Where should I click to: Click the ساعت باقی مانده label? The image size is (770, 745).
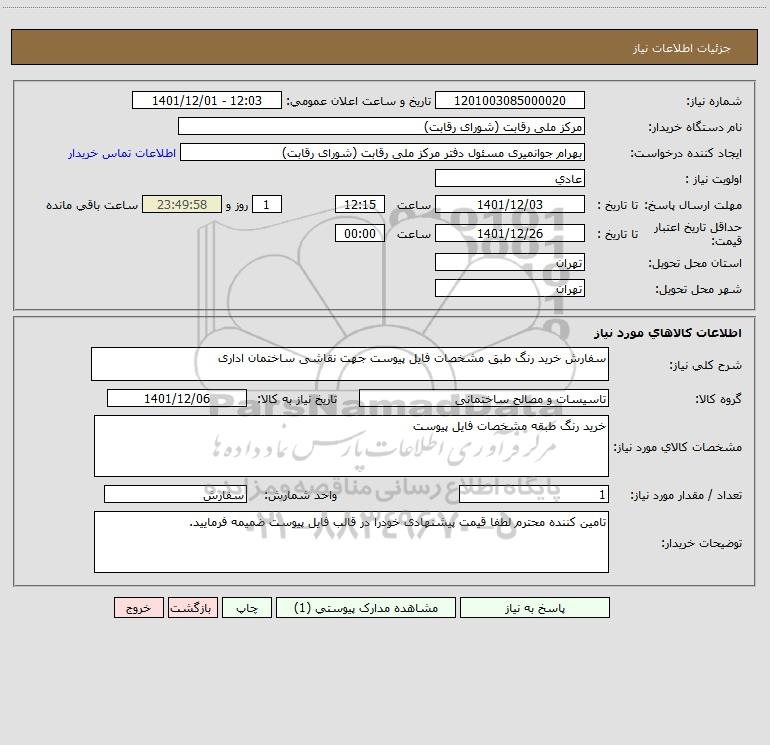(92, 205)
